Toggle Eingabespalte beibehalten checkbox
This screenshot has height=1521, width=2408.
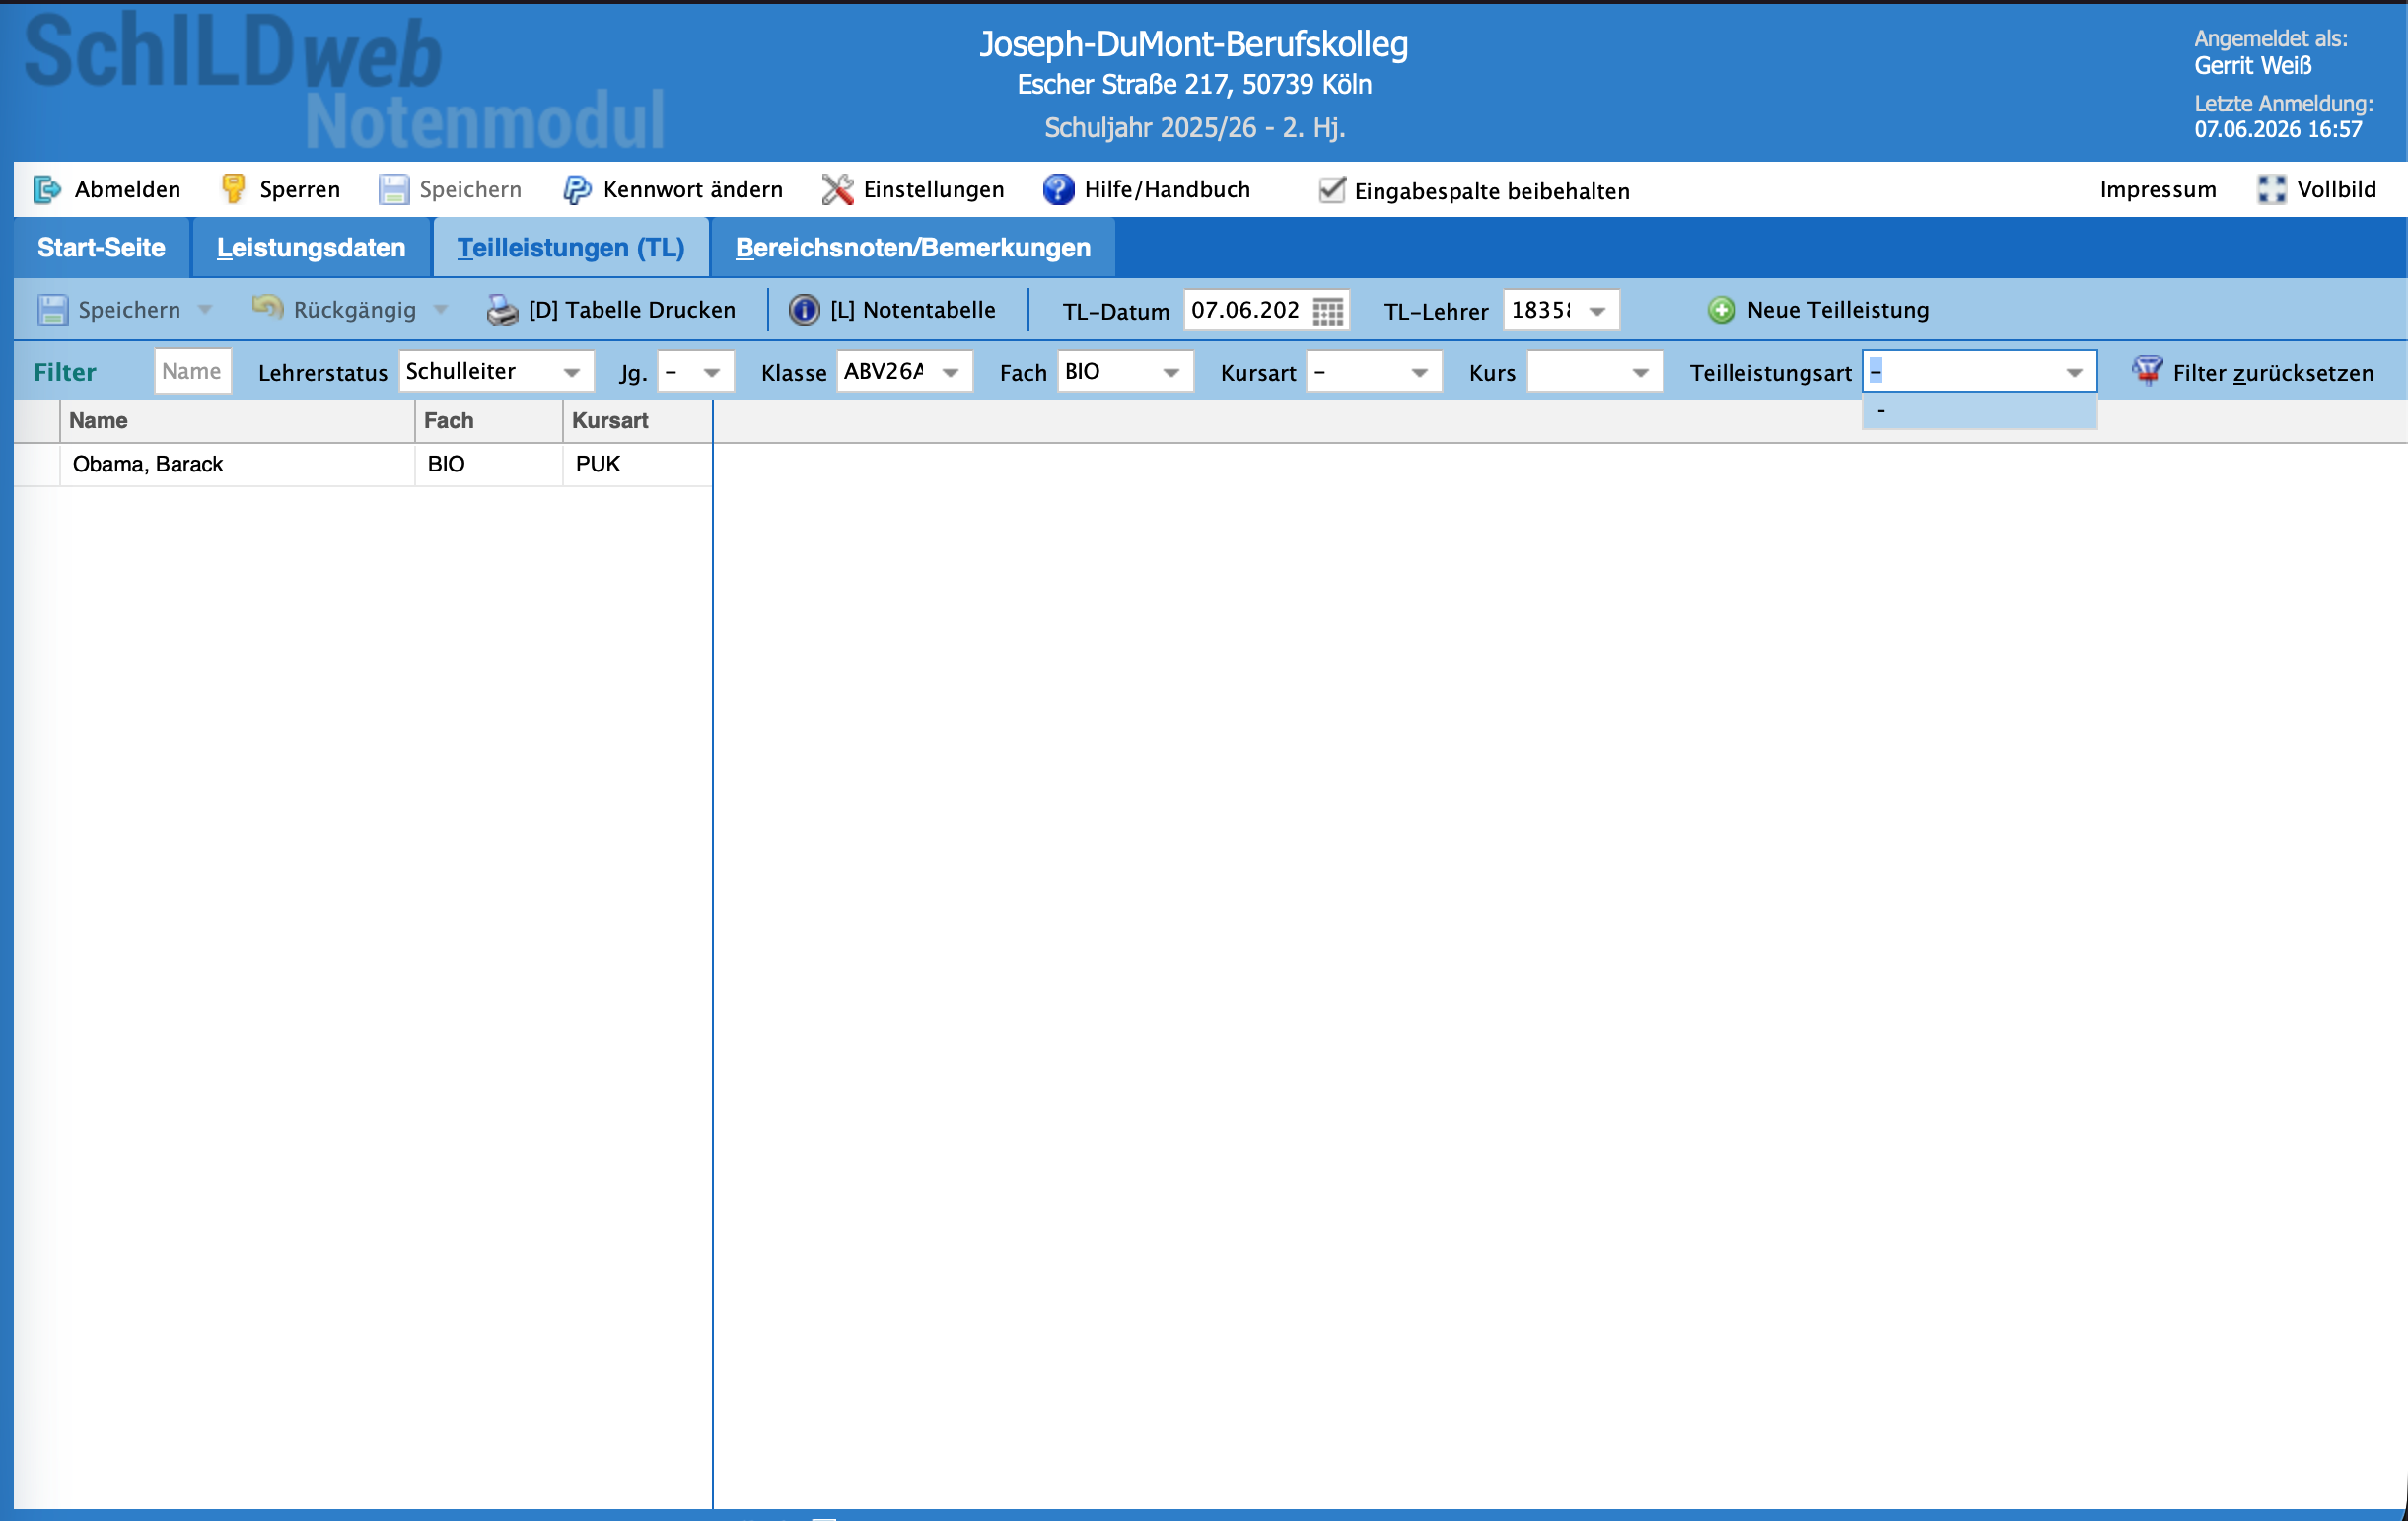pyautogui.click(x=1332, y=189)
